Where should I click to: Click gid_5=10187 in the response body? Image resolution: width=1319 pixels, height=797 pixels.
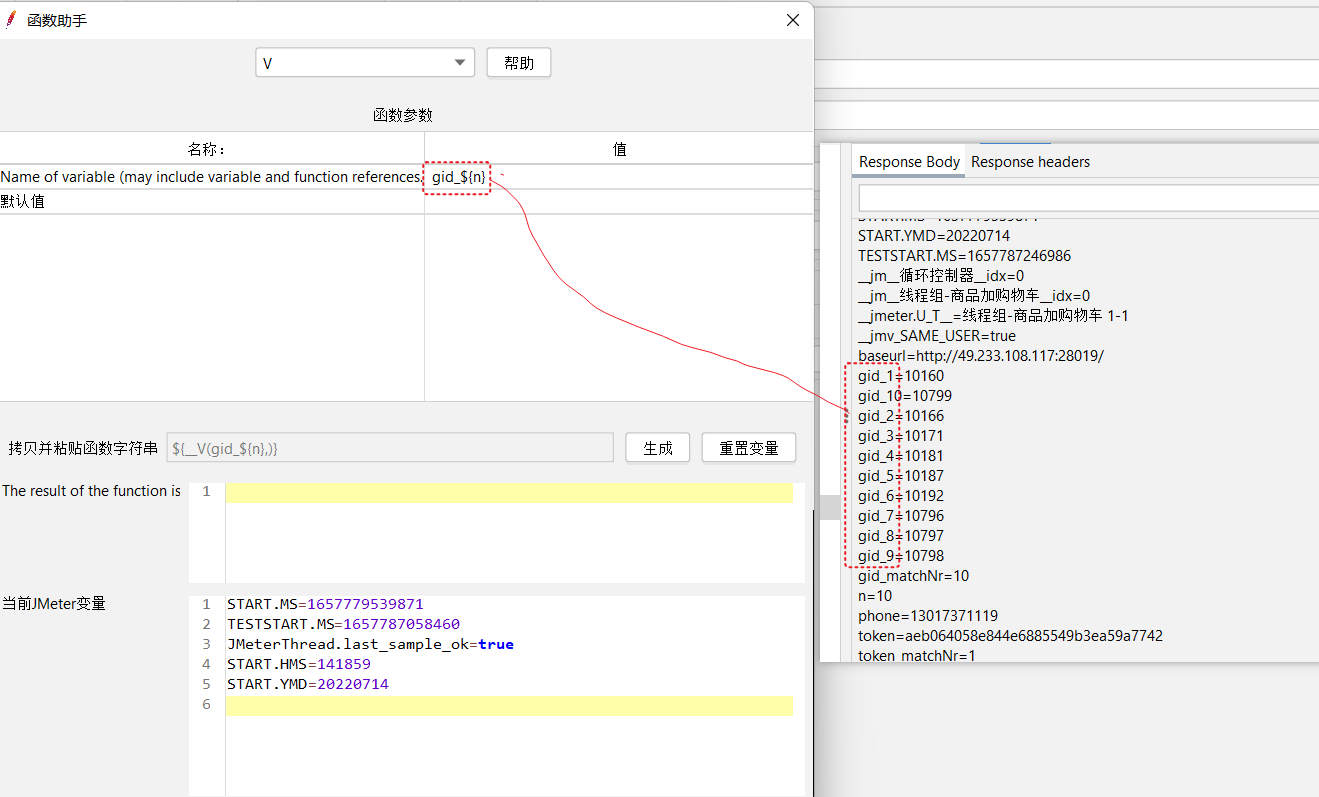pyautogui.click(x=900, y=476)
